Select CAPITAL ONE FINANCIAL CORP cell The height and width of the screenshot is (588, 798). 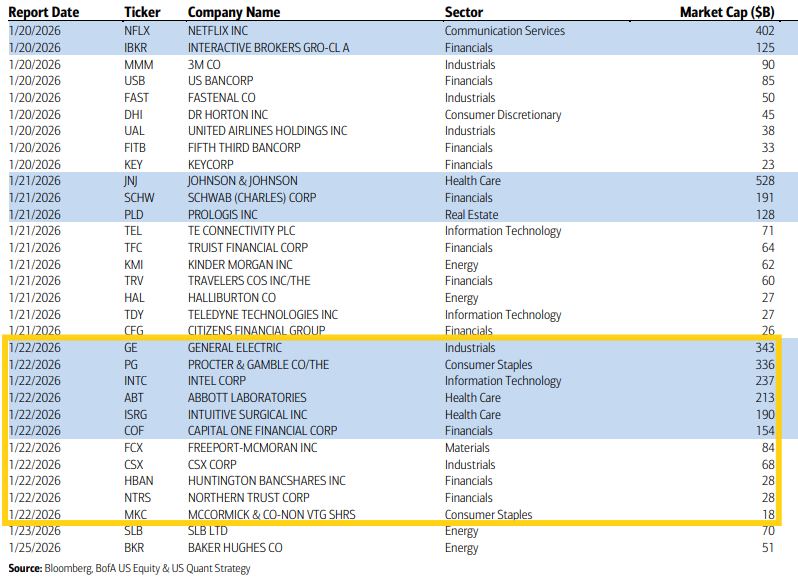(262, 431)
